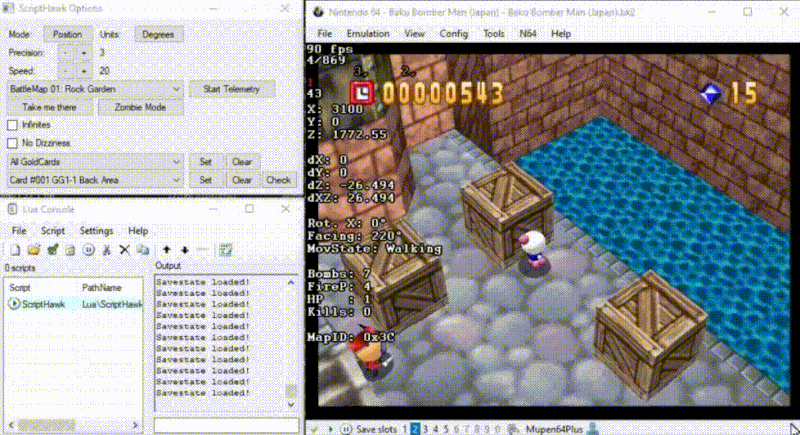Click Lua console input field
This screenshot has height=435, width=800.
tap(226, 425)
